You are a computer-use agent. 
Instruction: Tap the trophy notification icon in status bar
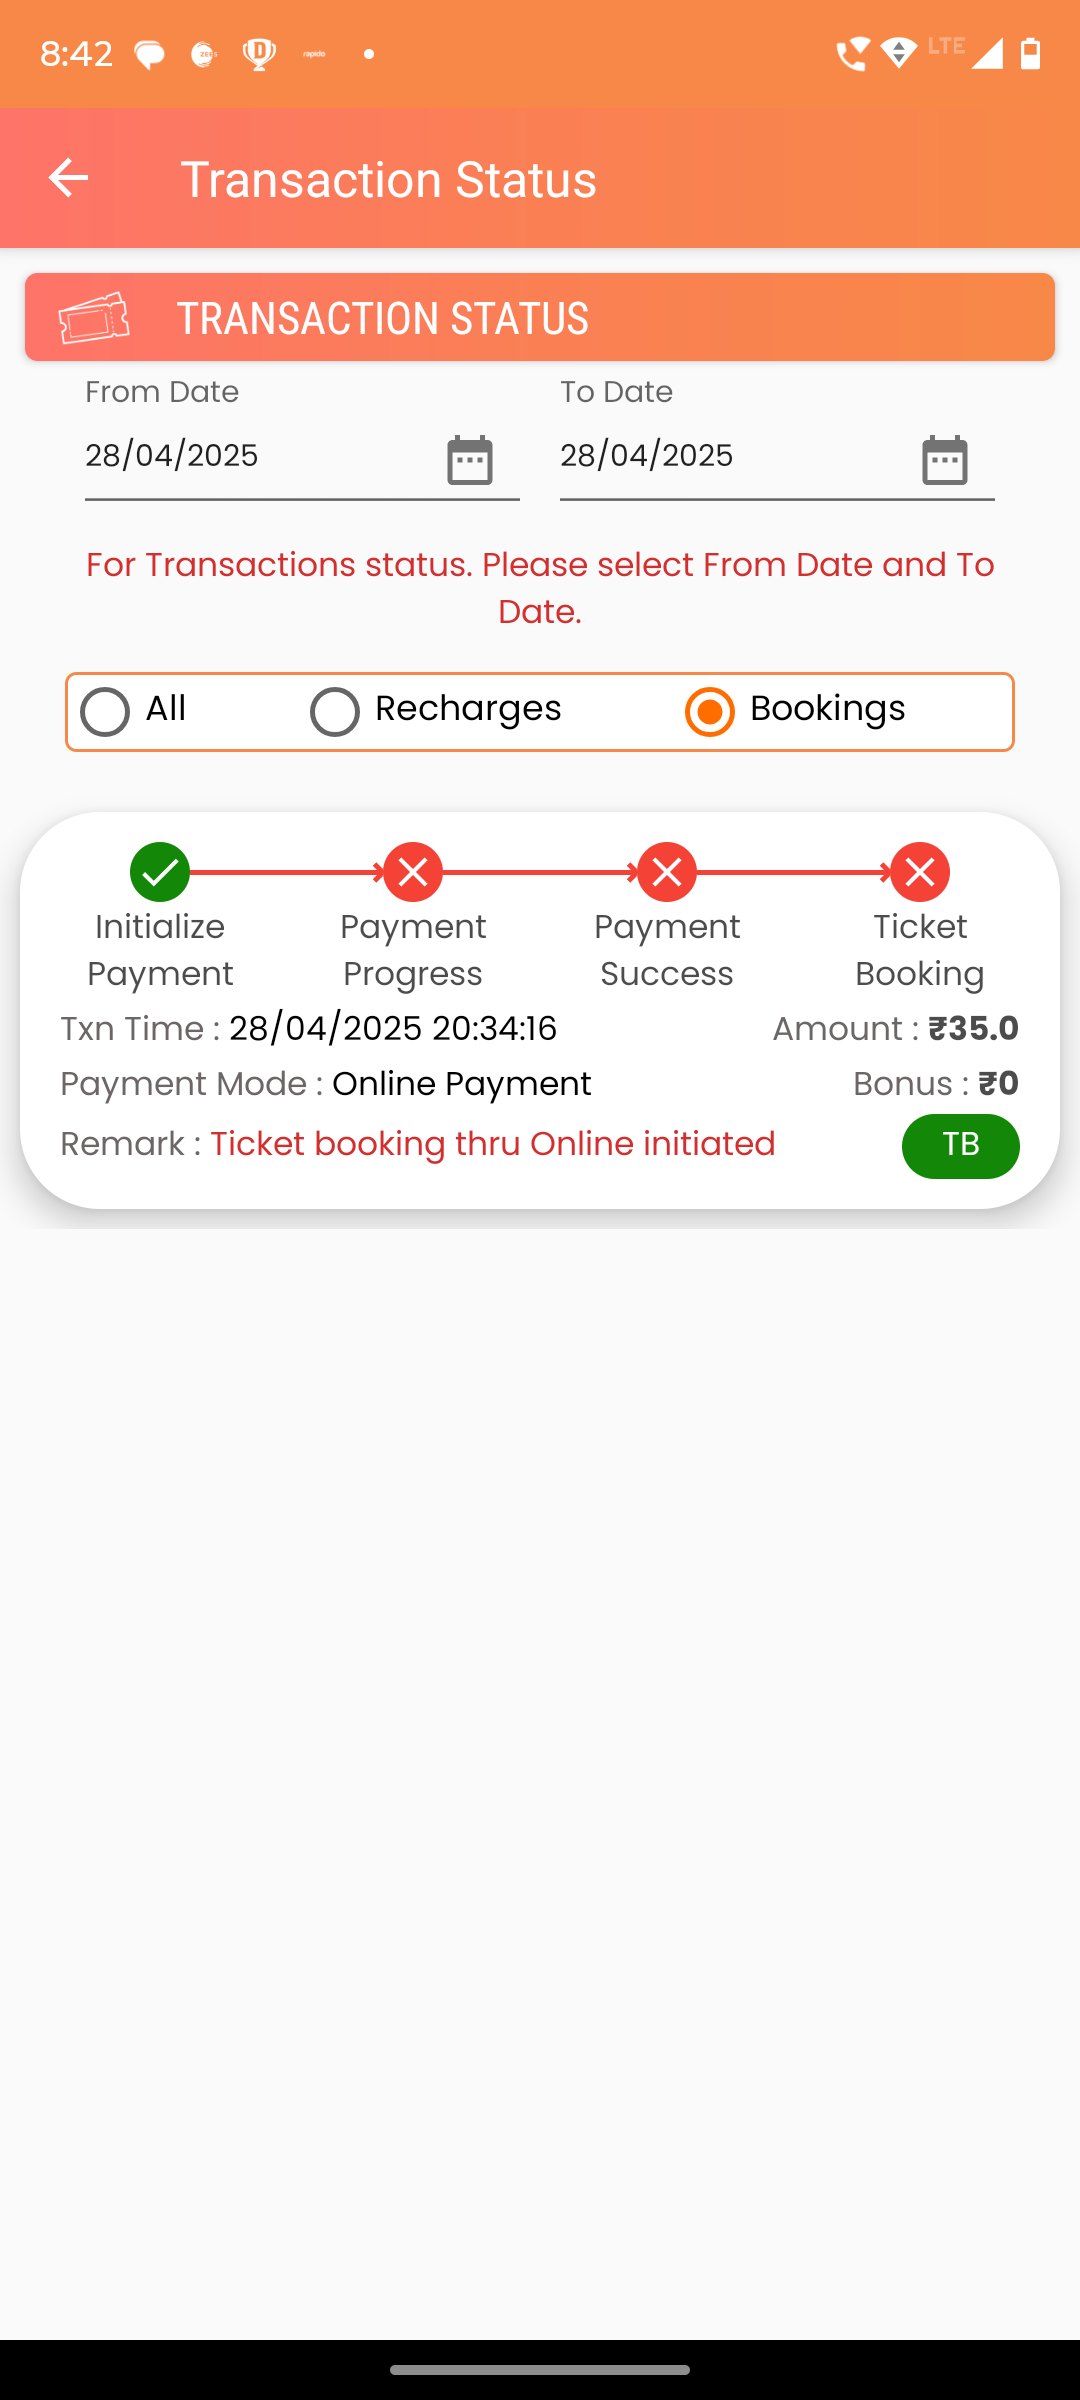(259, 54)
